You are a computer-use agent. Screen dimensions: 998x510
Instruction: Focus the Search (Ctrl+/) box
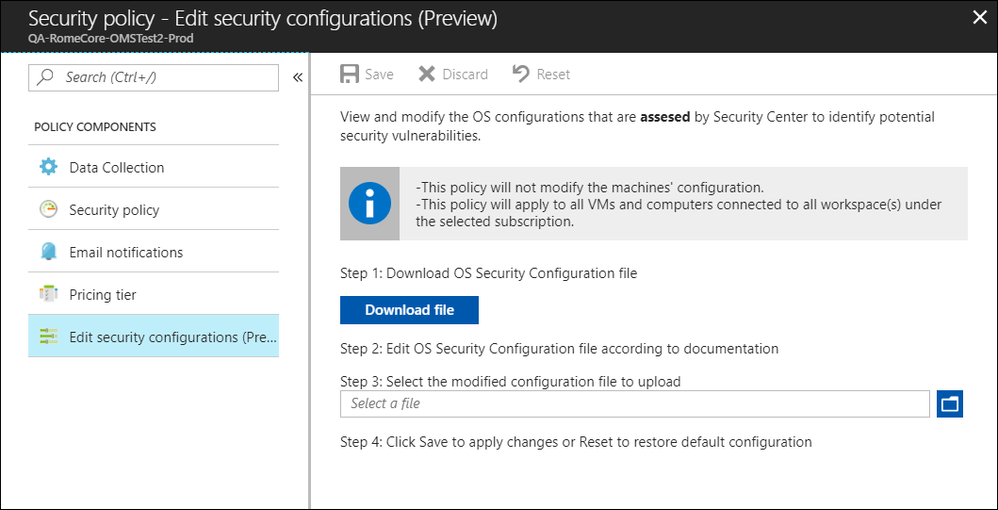pos(160,77)
